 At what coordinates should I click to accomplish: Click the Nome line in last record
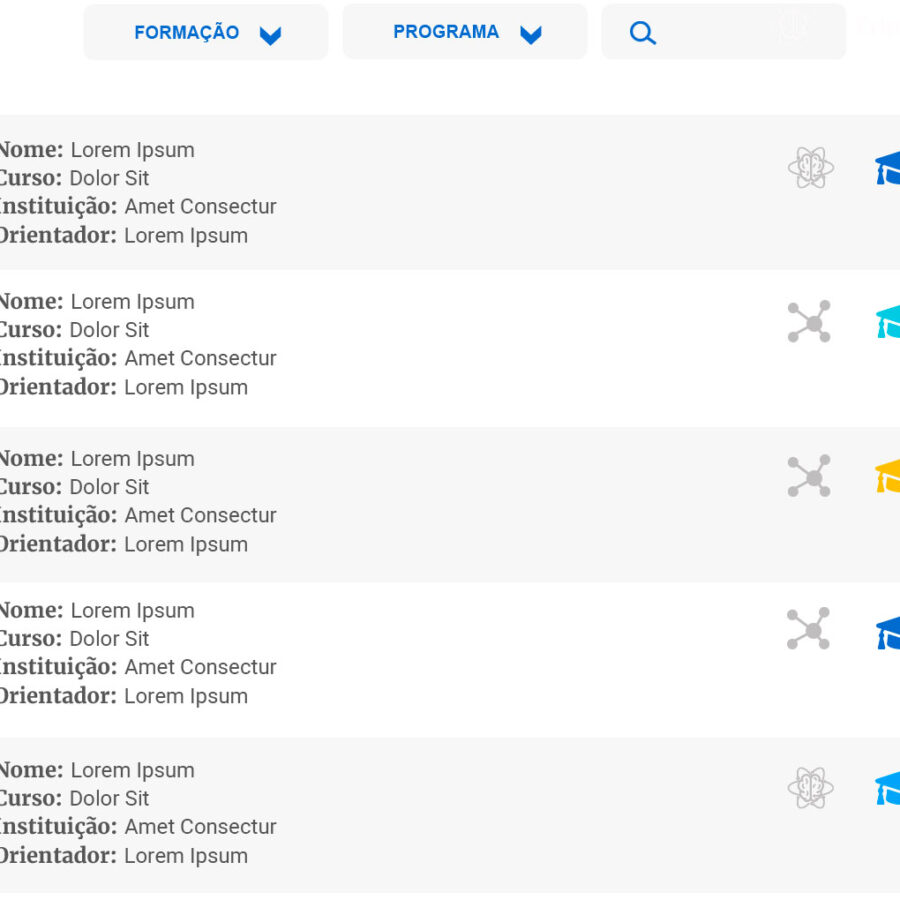(97, 770)
